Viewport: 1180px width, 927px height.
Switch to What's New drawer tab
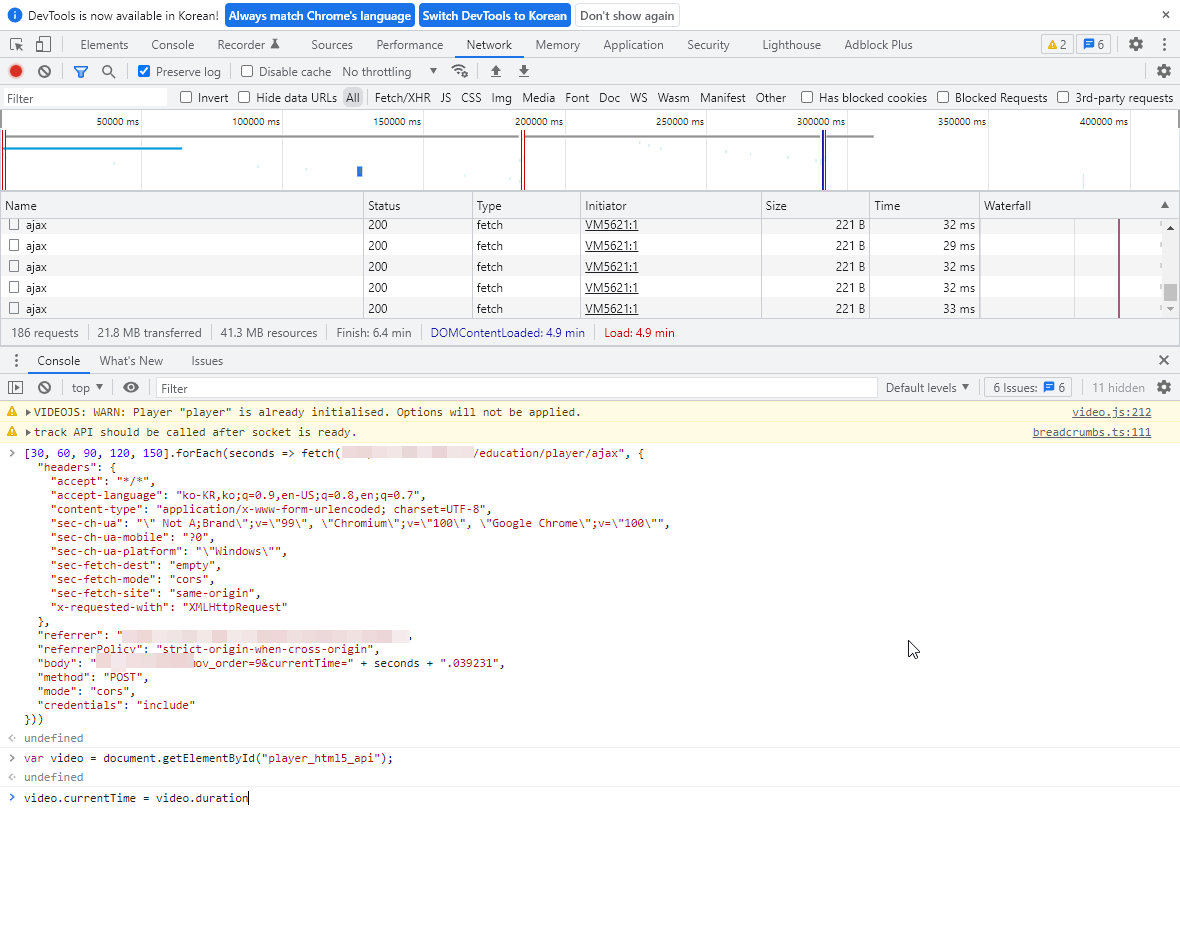coord(131,360)
